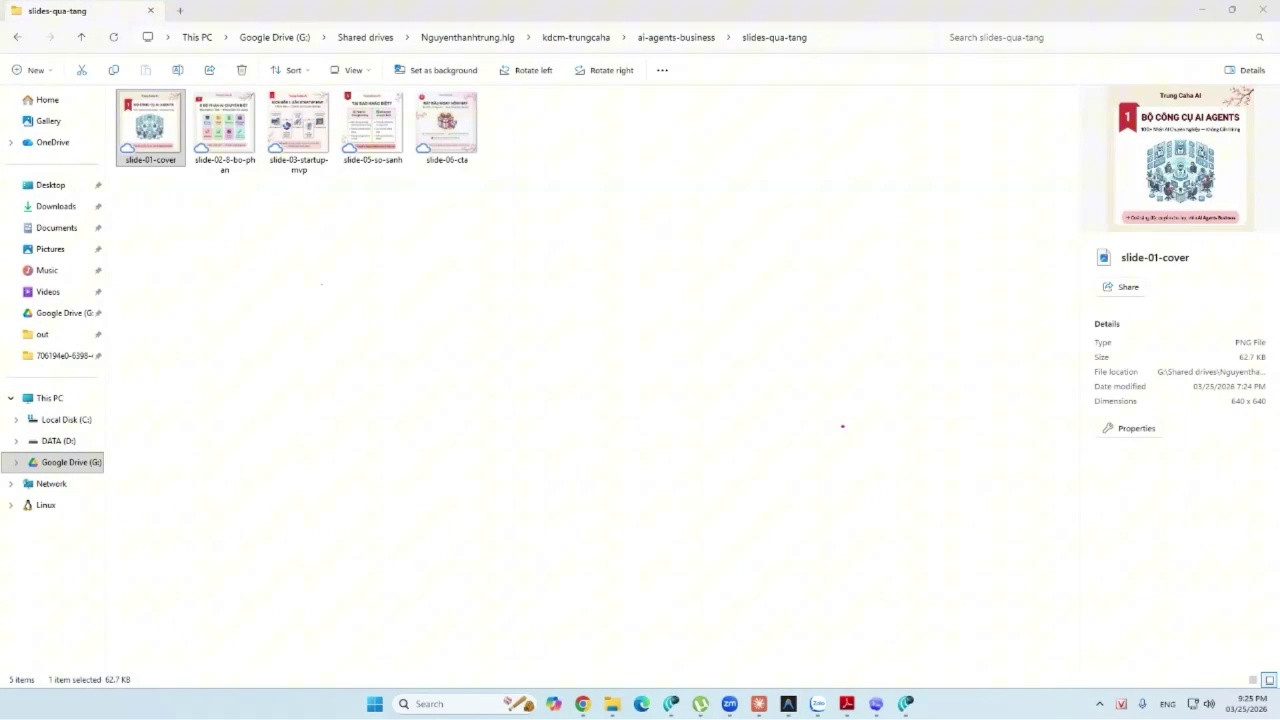Open pinned Videos folder

tap(48, 292)
